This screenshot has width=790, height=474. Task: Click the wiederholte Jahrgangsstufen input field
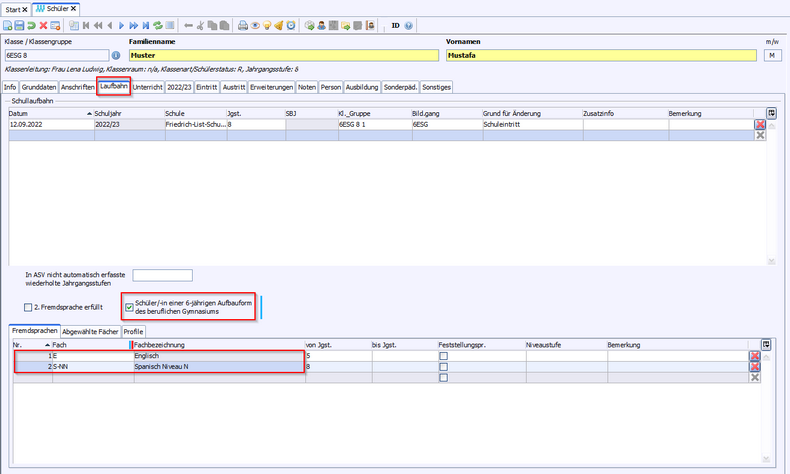[162, 275]
